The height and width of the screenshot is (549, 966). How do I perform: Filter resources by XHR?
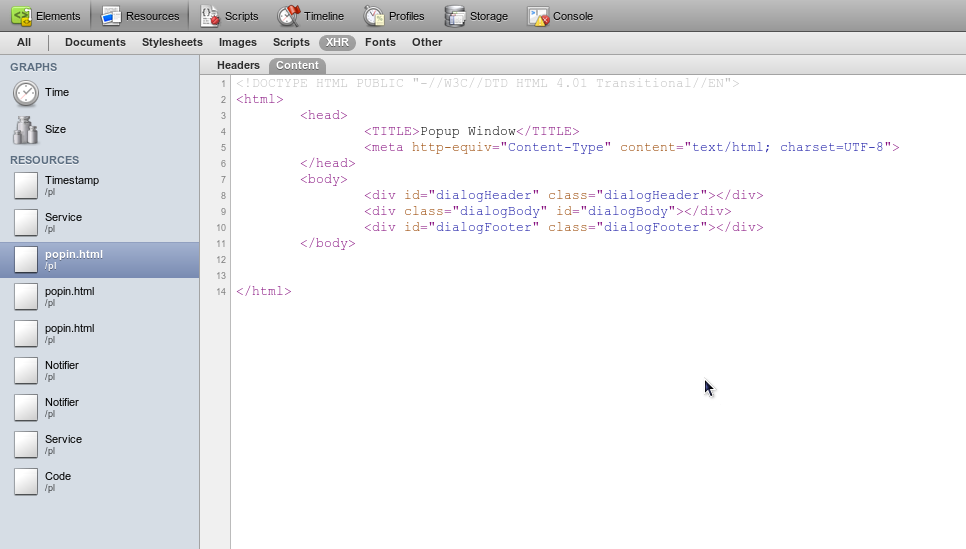tap(337, 43)
